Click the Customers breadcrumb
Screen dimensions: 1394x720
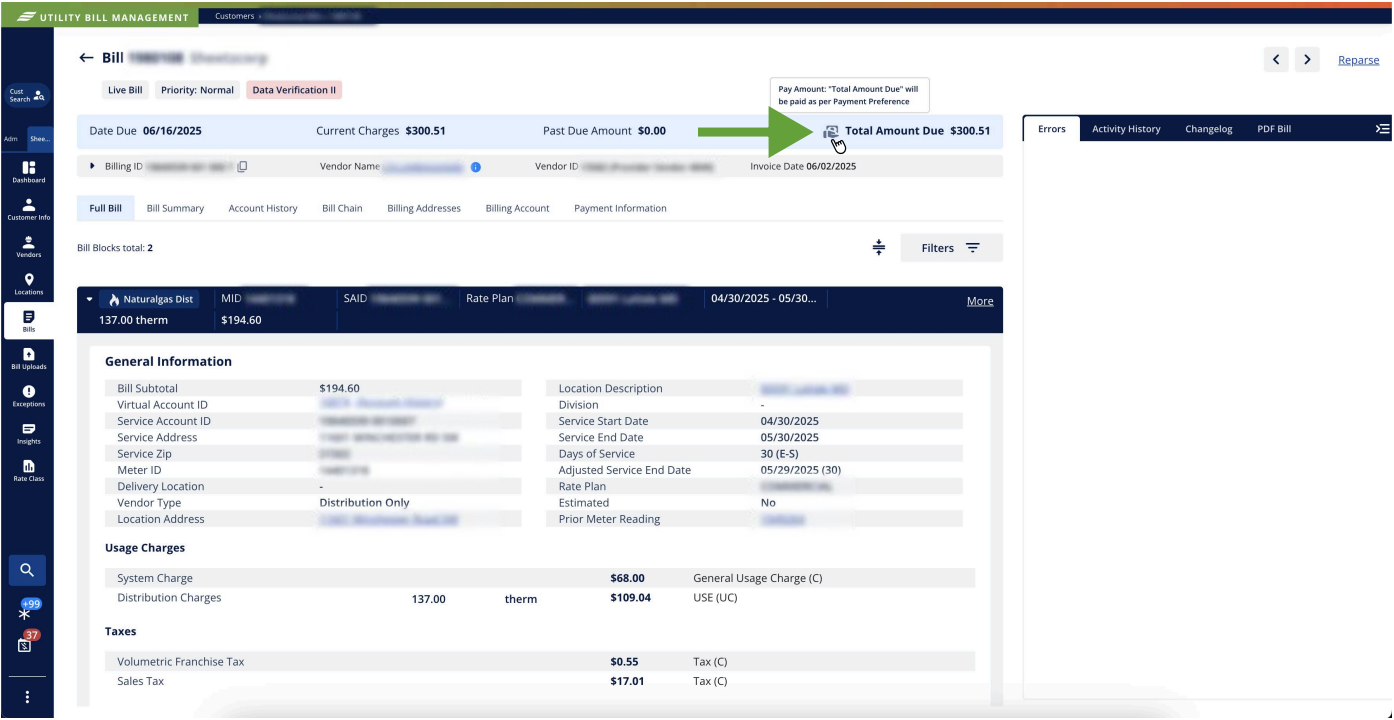pos(233,16)
